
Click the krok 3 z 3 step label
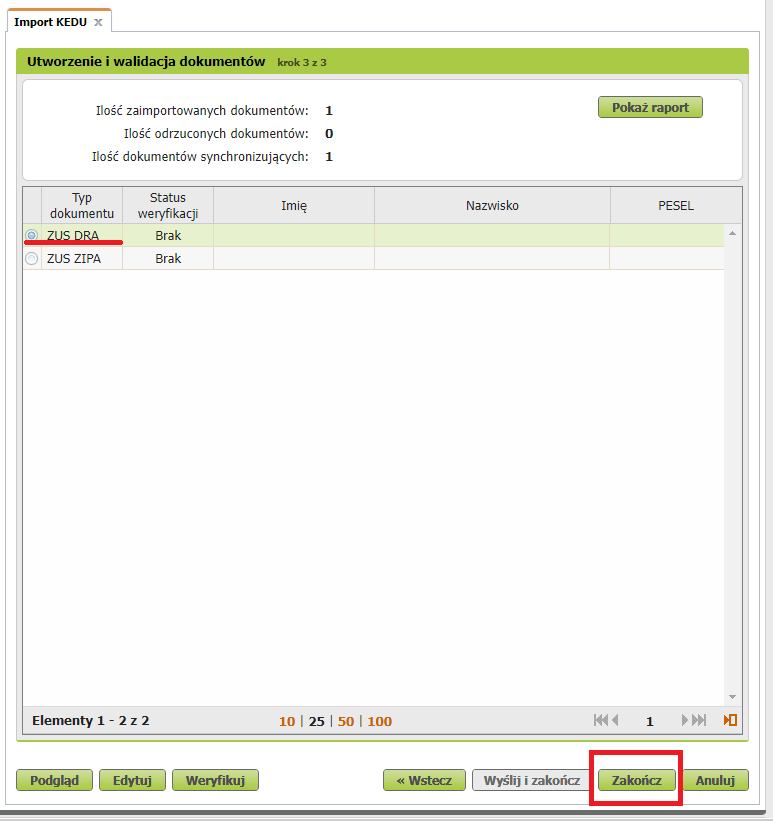pos(302,62)
